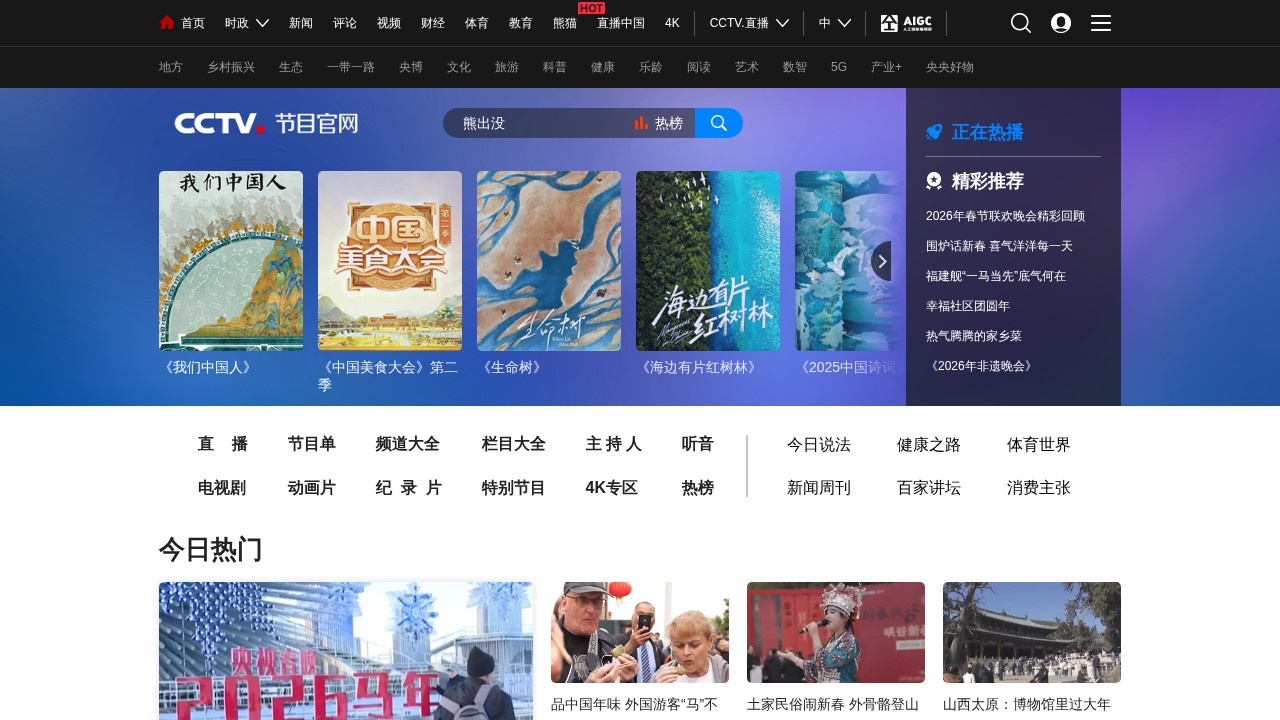Click the 精彩推荐 icon in the sidebar
This screenshot has width=1280, height=720.
tap(934, 181)
